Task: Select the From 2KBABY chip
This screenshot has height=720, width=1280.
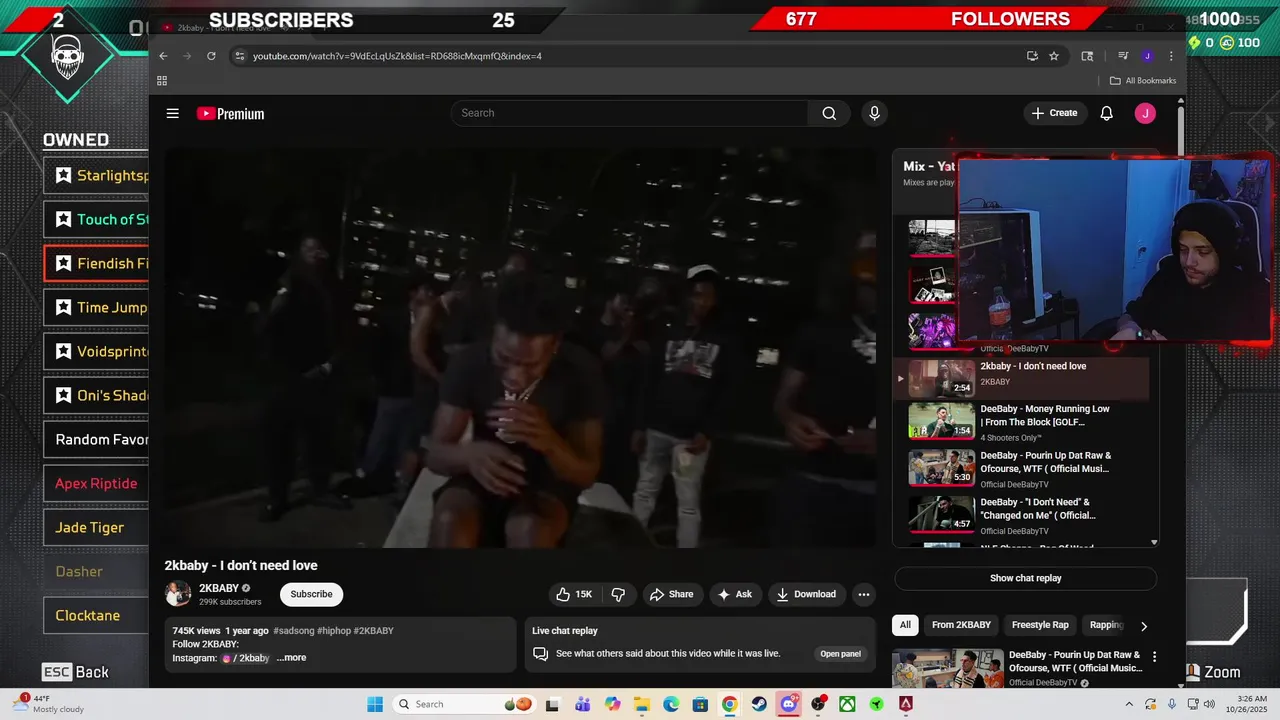Action: [961, 625]
